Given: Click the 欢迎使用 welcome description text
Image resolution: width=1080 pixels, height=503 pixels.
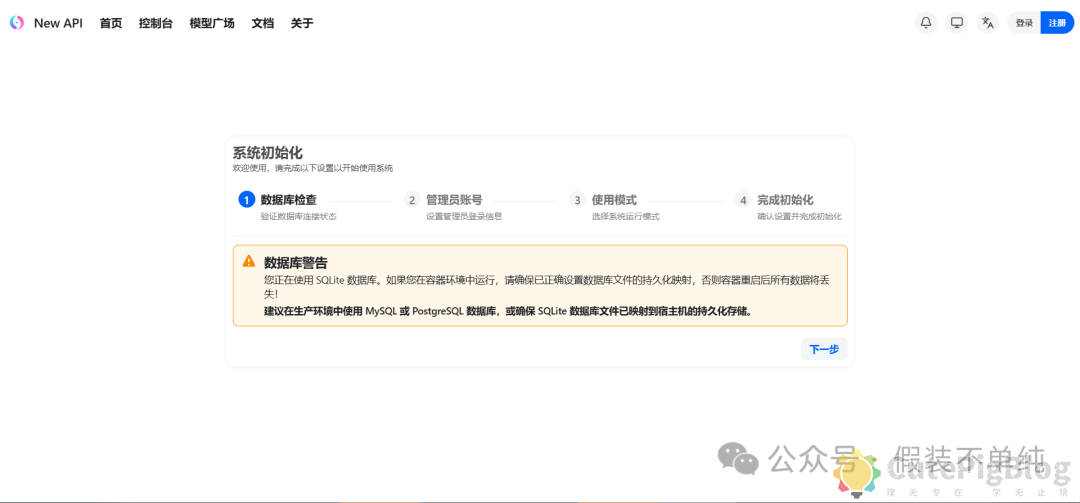Looking at the screenshot, I should [313, 168].
